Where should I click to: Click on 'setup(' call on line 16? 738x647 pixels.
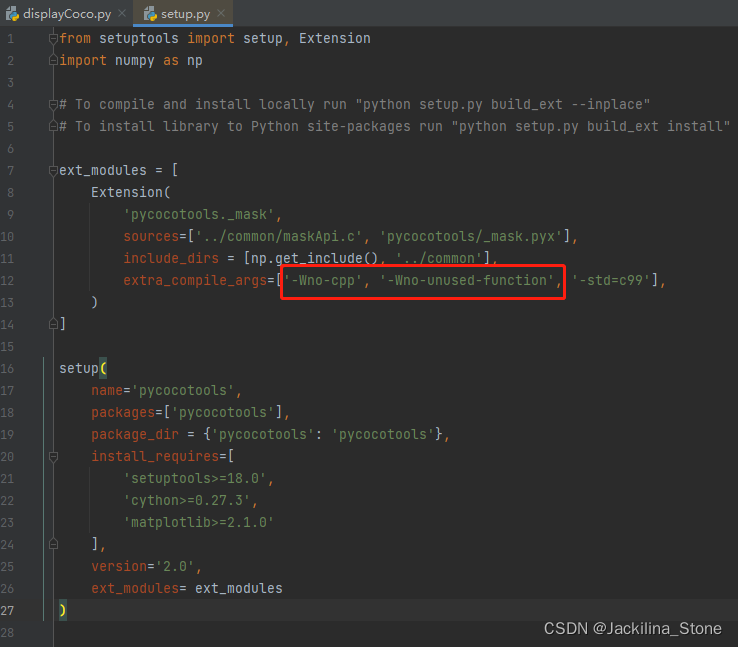(83, 368)
